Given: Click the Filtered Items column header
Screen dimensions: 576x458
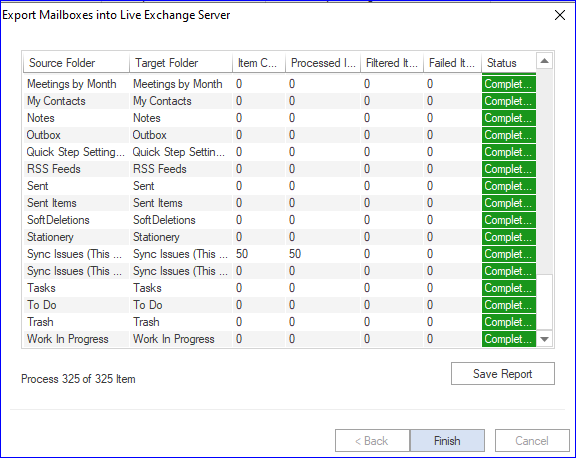Looking at the screenshot, I should point(392,63).
